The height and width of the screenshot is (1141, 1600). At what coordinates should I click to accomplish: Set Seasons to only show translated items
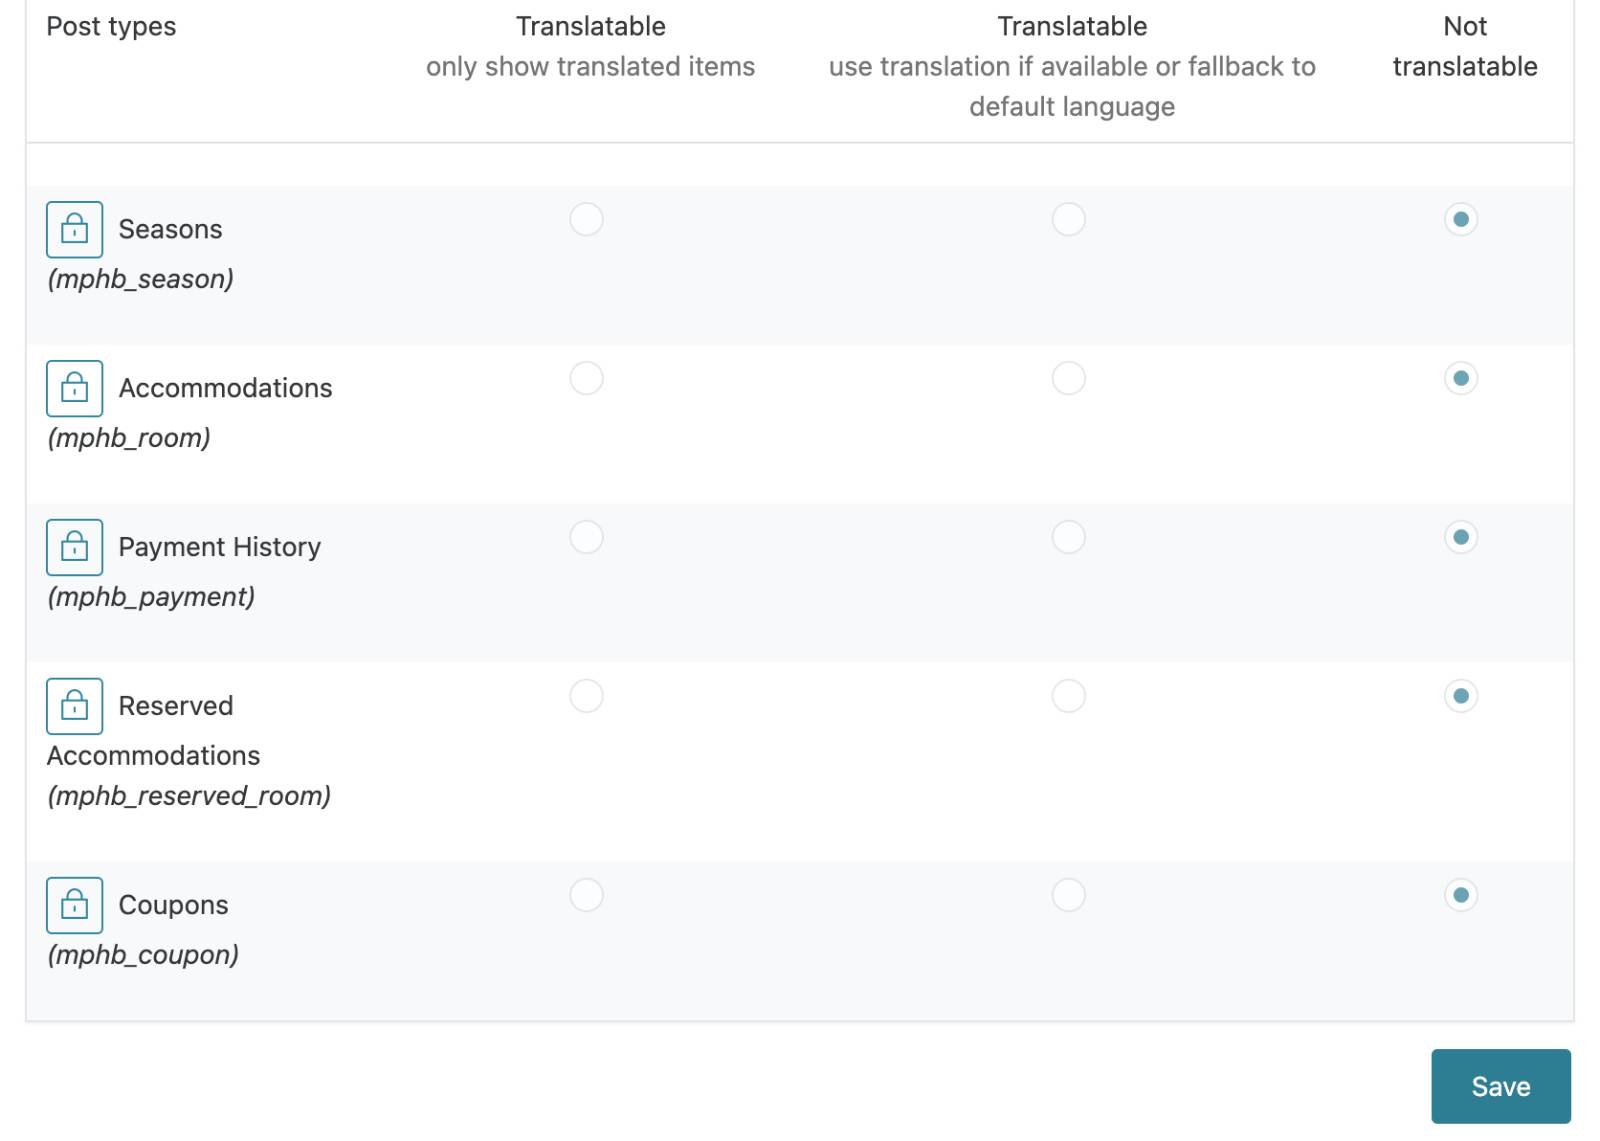(x=586, y=219)
